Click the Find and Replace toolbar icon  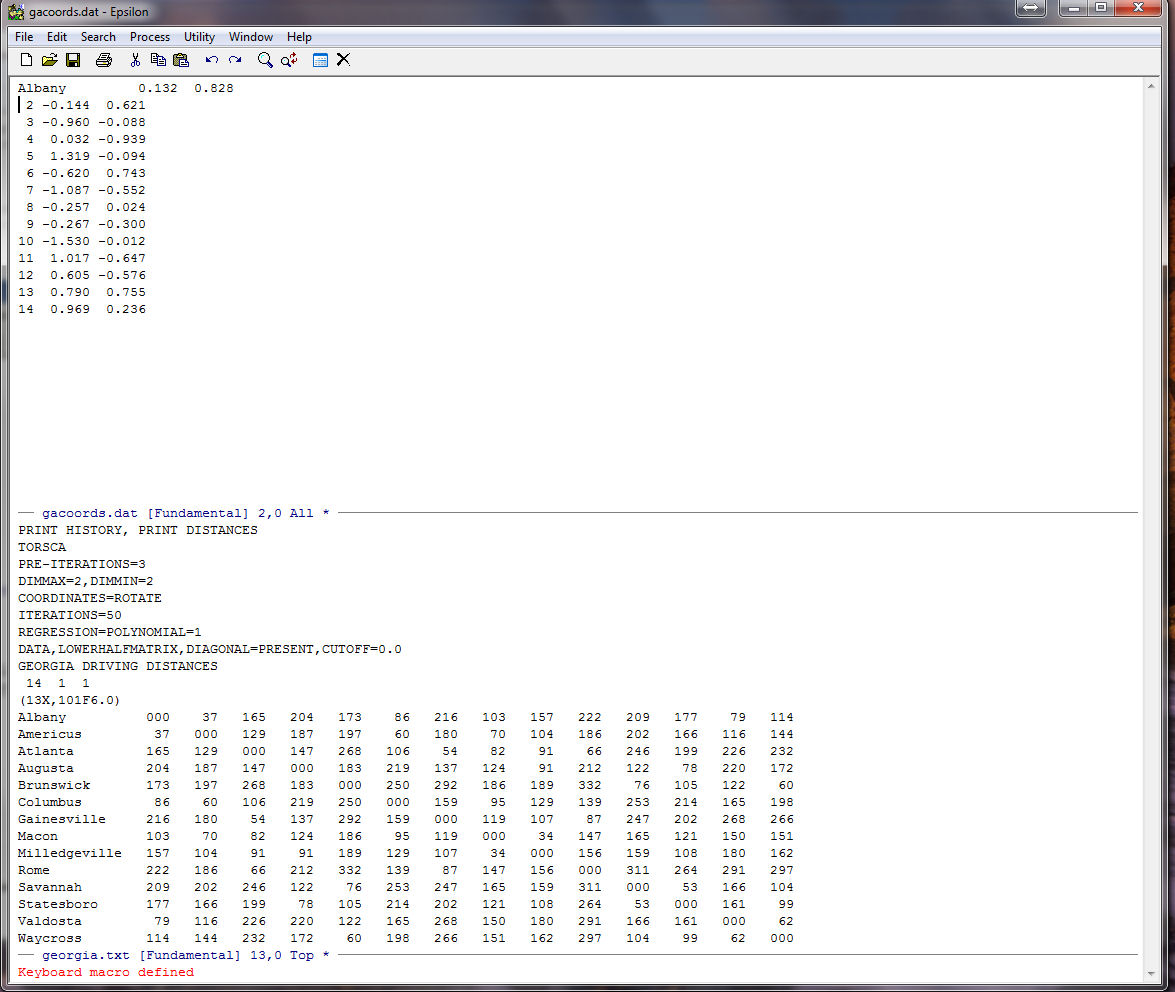click(289, 60)
